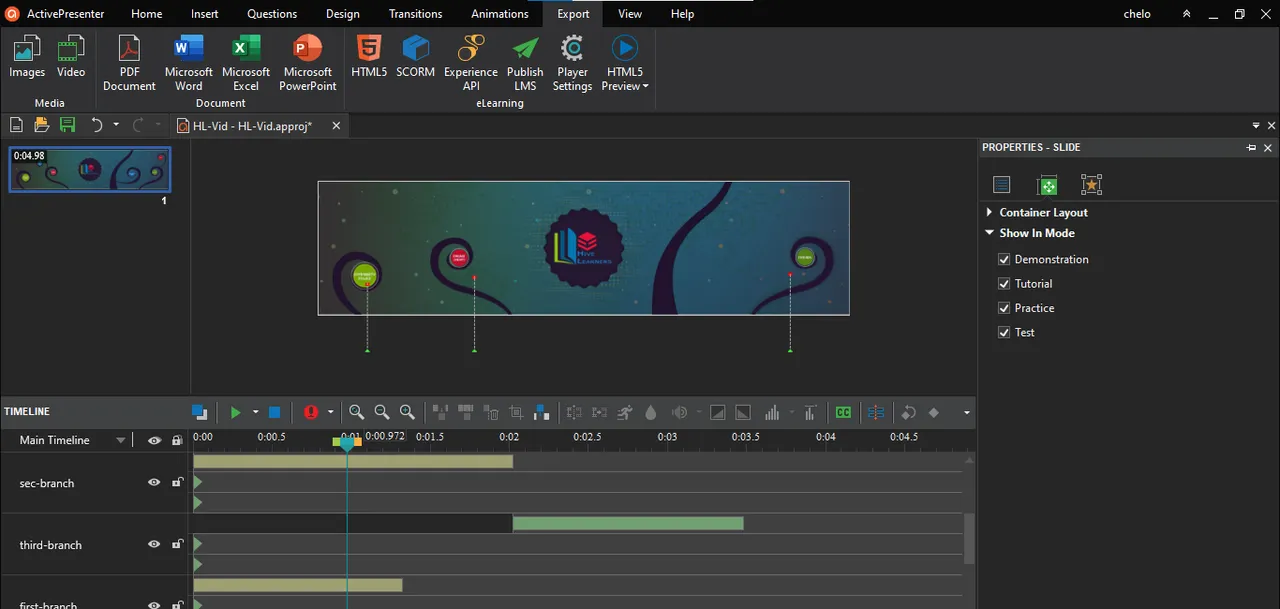Screen dimensions: 1280x609
Task: Switch to the Design ribbon tab
Action: pos(343,14)
